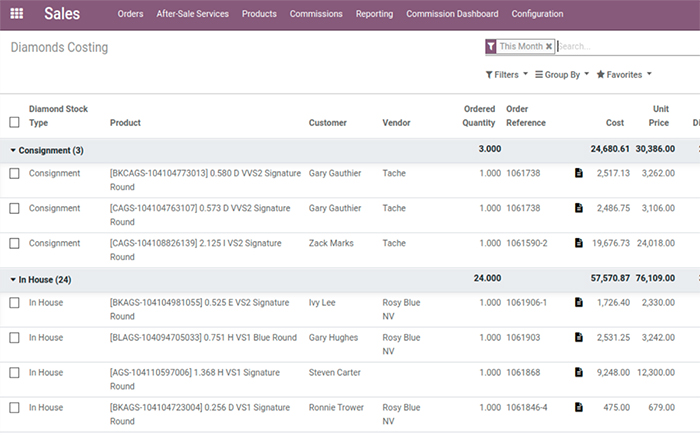This screenshot has height=435, width=700.
Task: Click order reference 1061868
Action: 523,372
